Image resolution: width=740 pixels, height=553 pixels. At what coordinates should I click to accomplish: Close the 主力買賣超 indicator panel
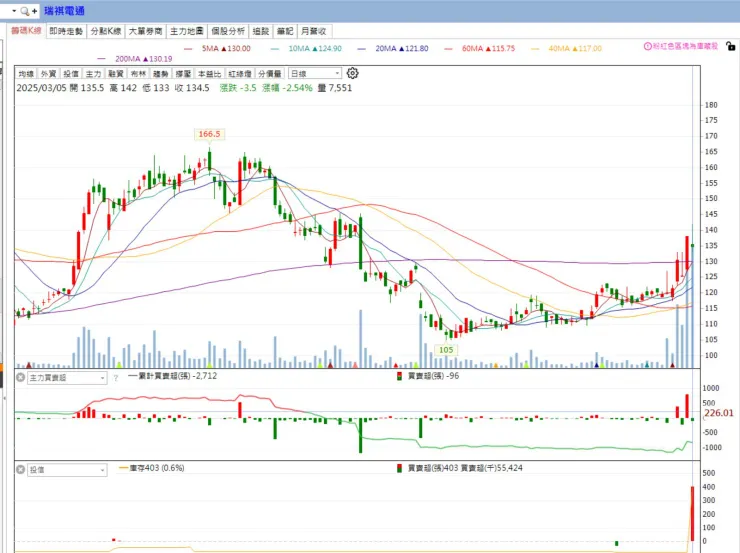point(21,377)
